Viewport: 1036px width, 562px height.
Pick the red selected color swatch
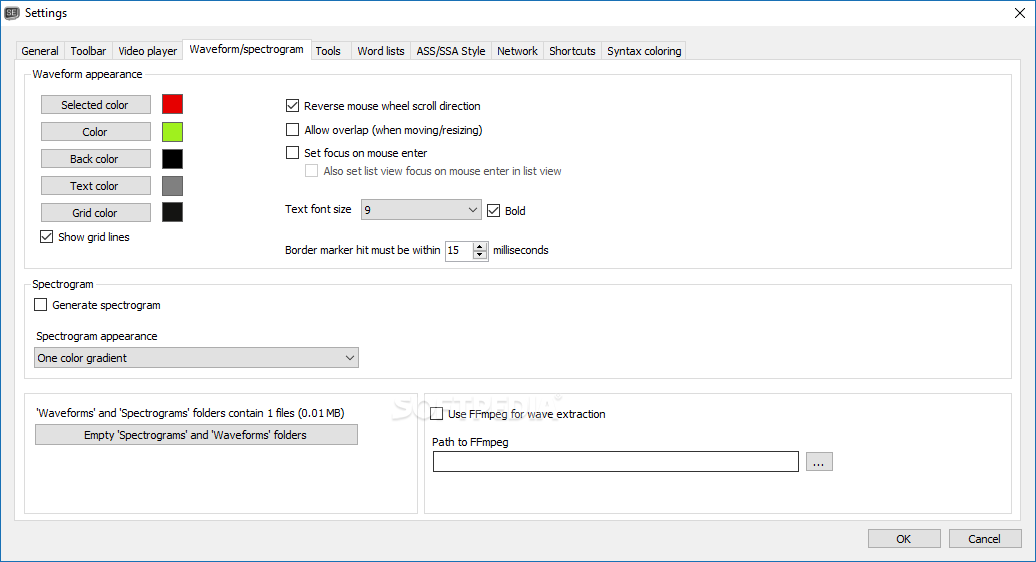pos(172,104)
